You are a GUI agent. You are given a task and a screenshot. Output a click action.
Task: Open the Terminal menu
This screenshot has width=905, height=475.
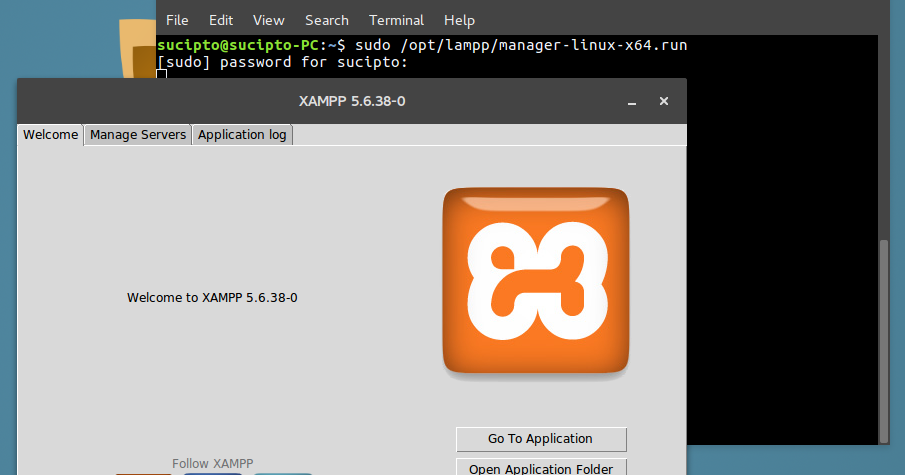(x=397, y=20)
